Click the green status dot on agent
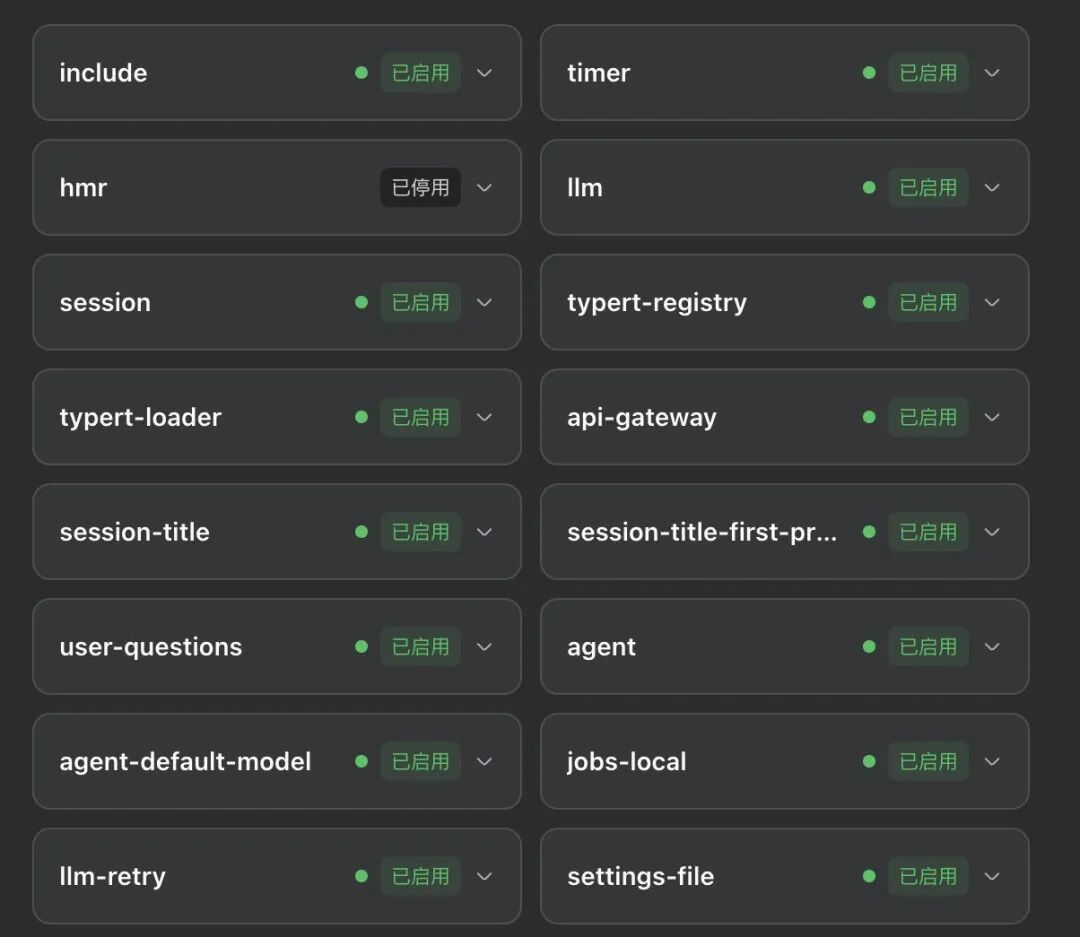This screenshot has width=1080, height=937. pos(869,646)
